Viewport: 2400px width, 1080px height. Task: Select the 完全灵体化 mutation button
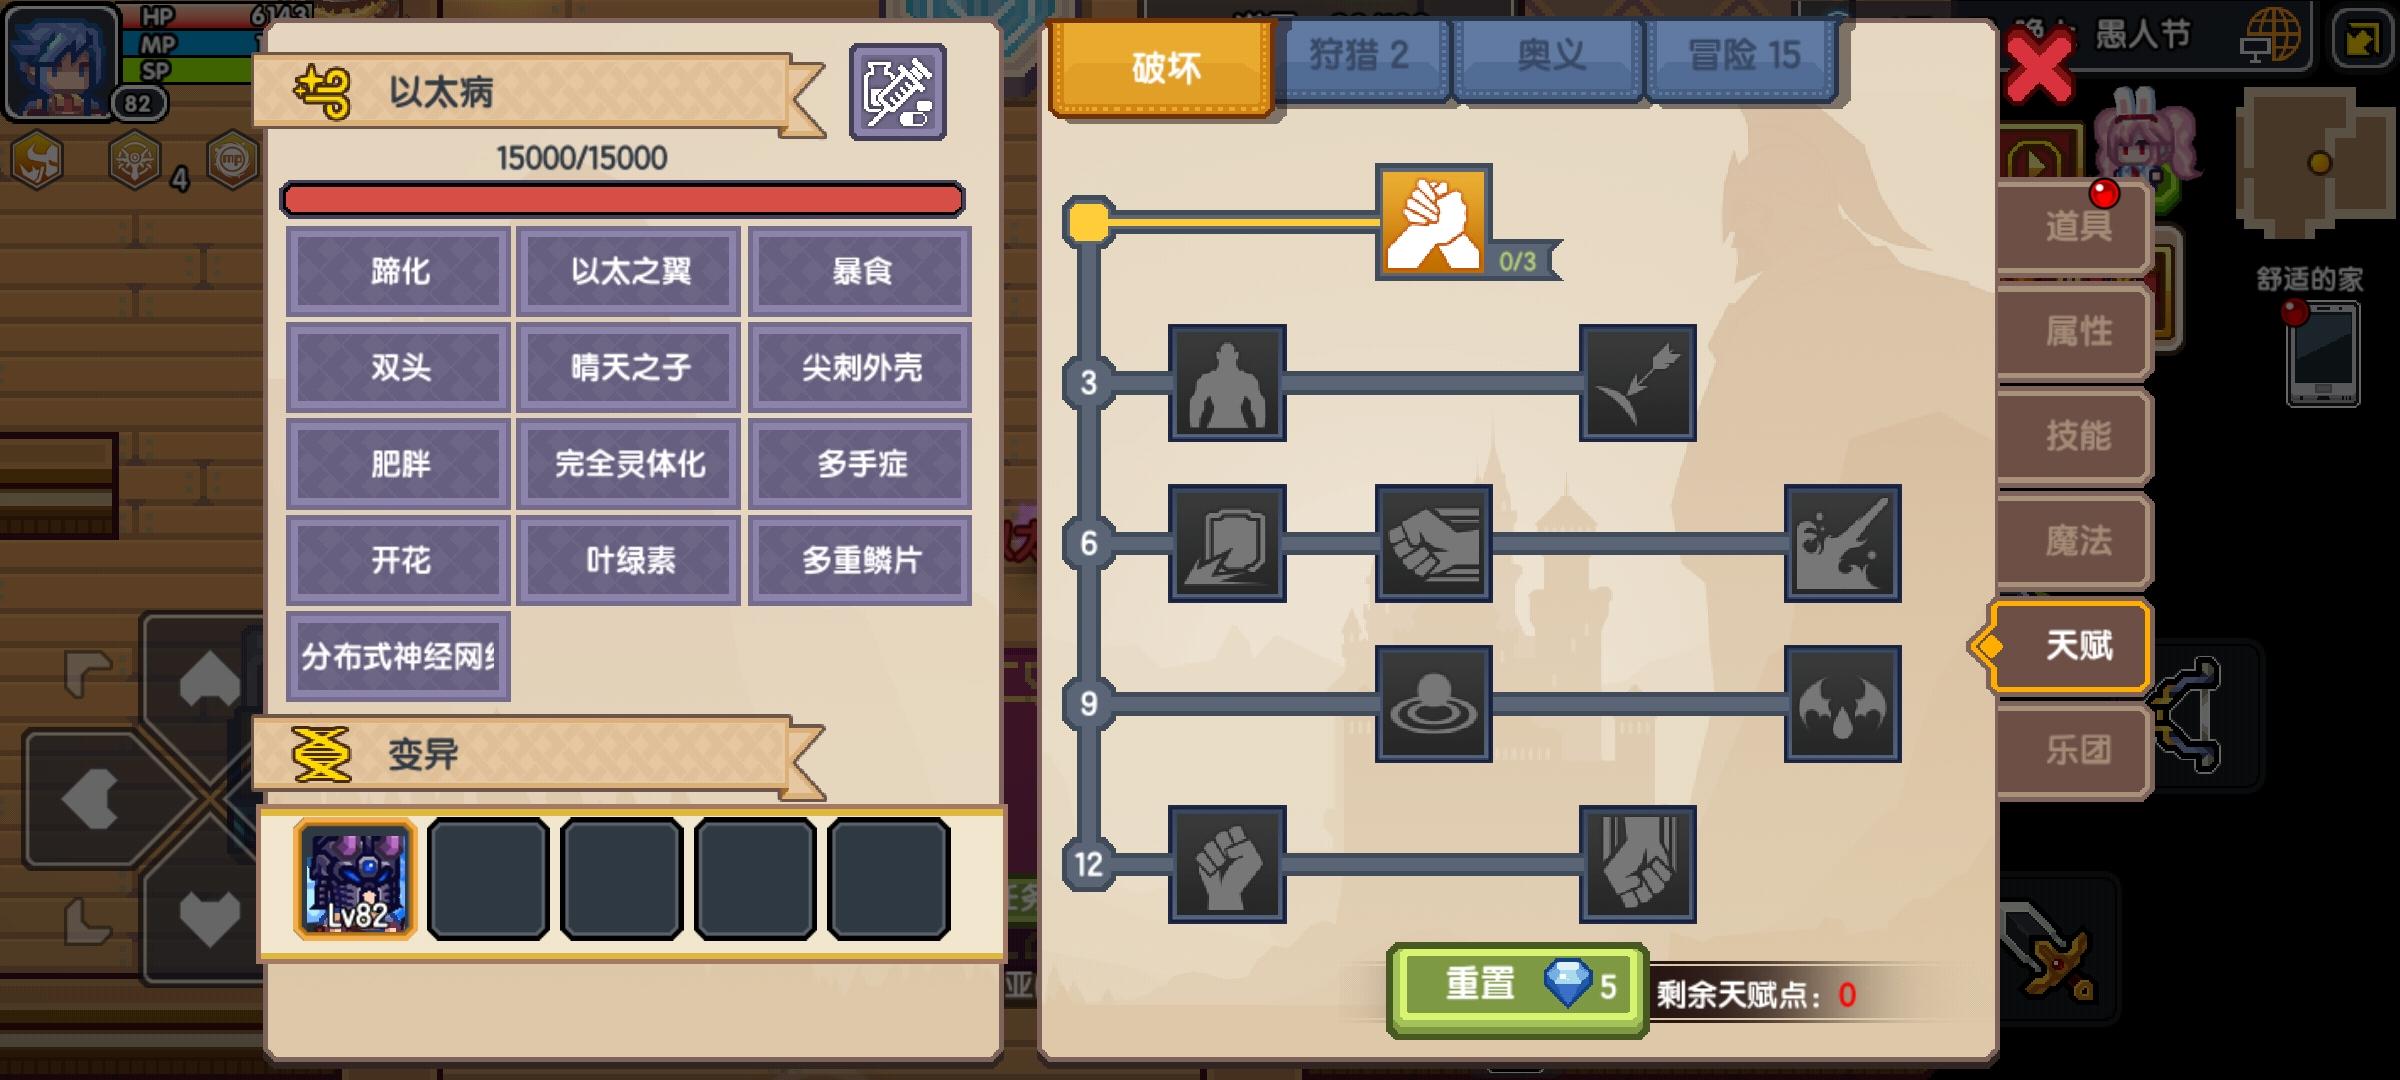point(629,464)
